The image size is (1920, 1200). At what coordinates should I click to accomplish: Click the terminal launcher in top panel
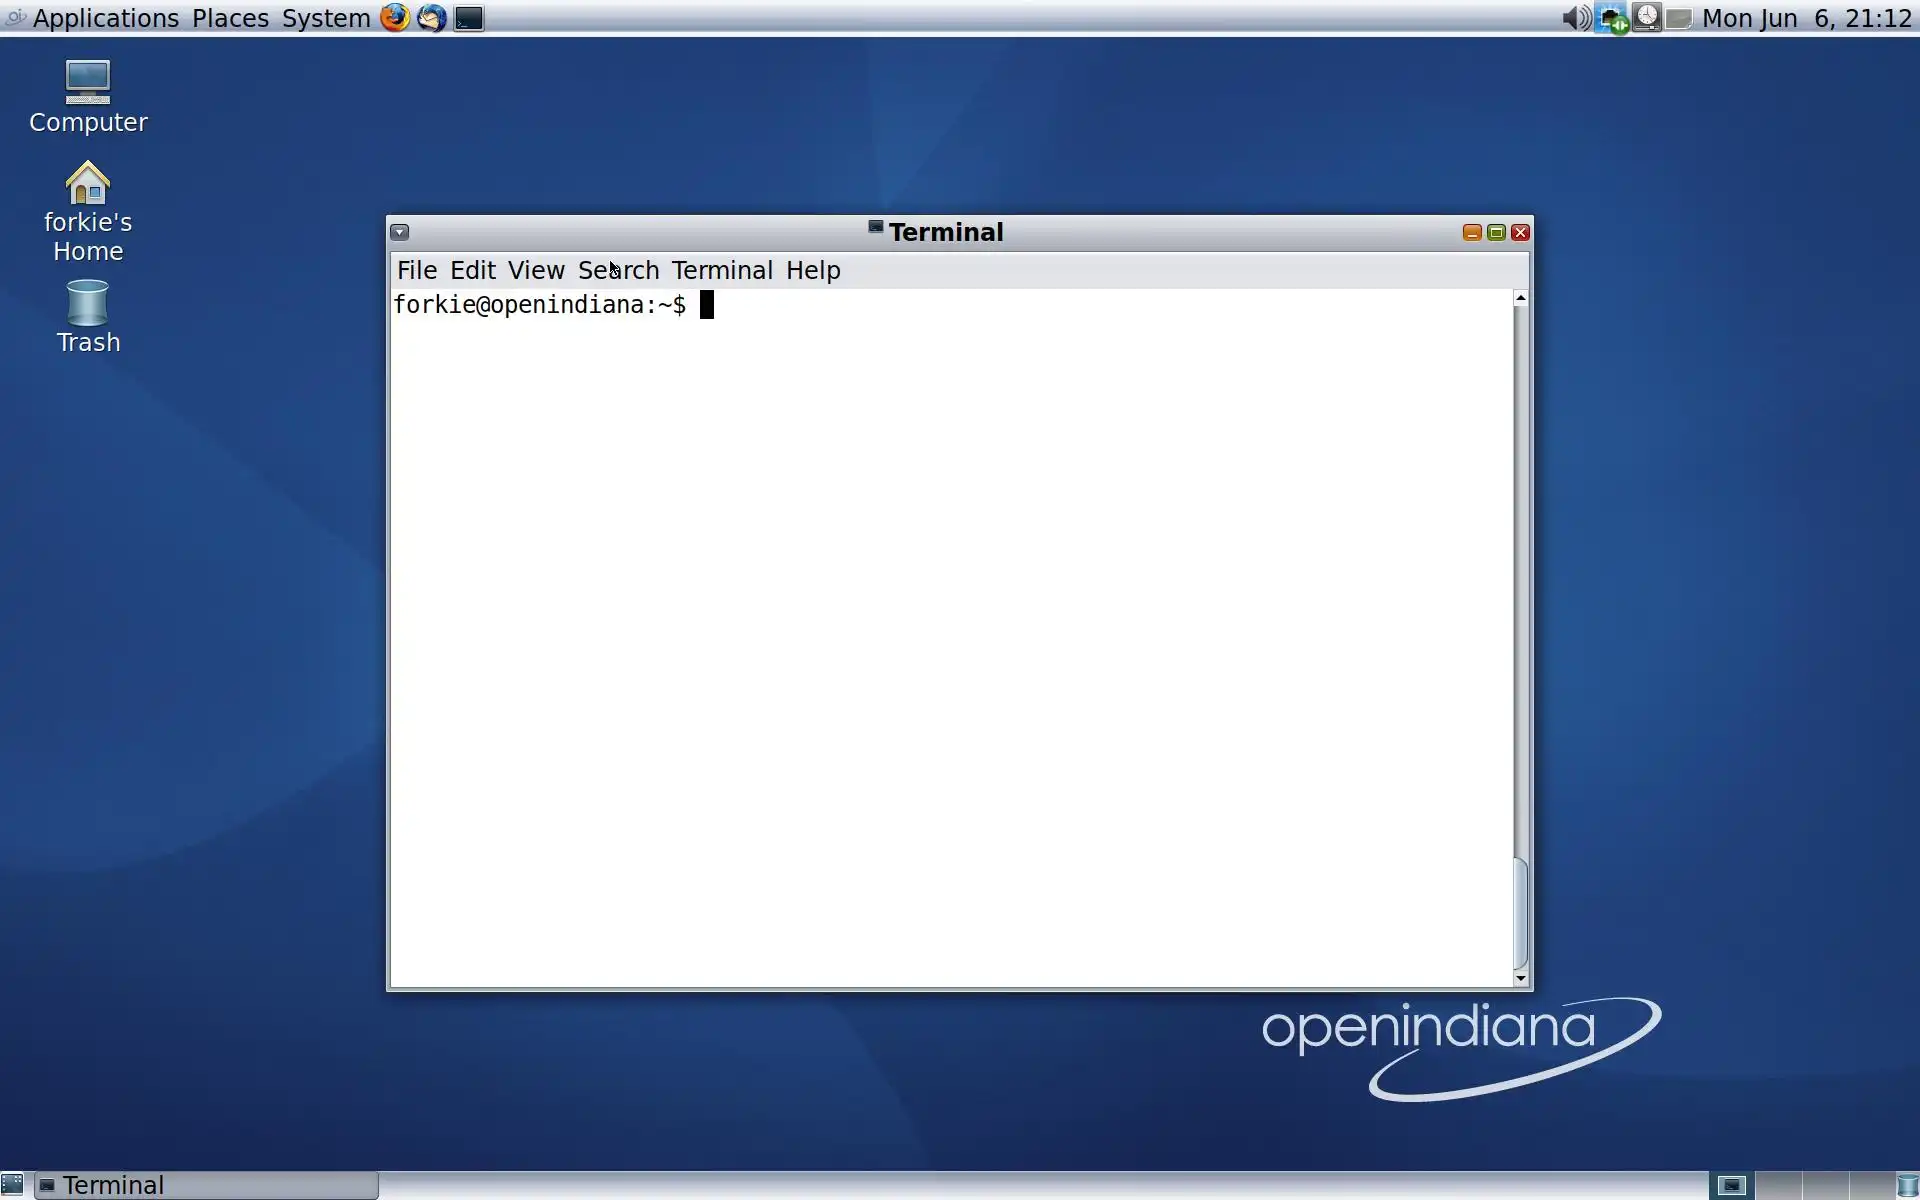click(x=469, y=18)
